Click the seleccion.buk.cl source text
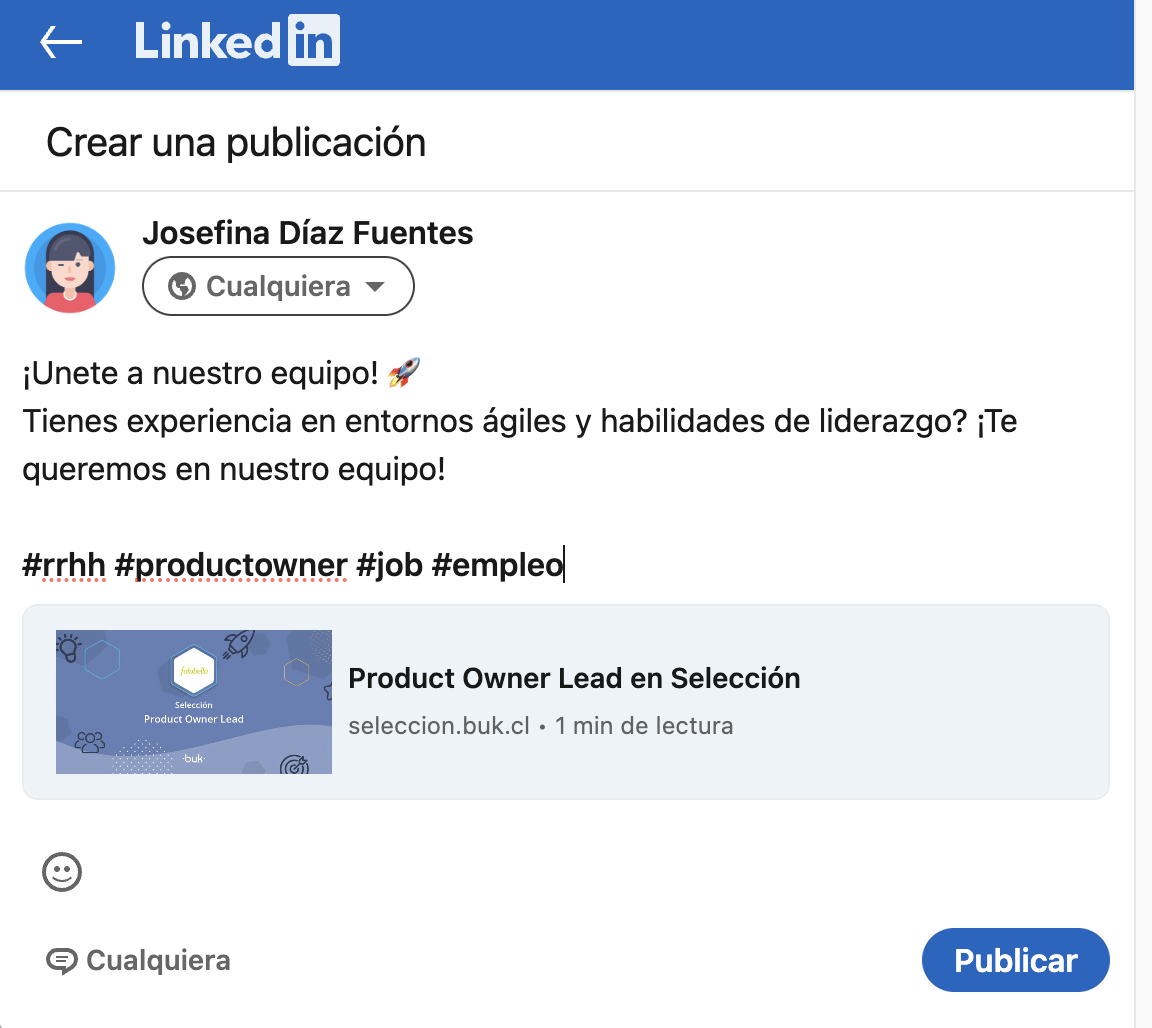Screen dimensions: 1152x1028 pos(438,726)
